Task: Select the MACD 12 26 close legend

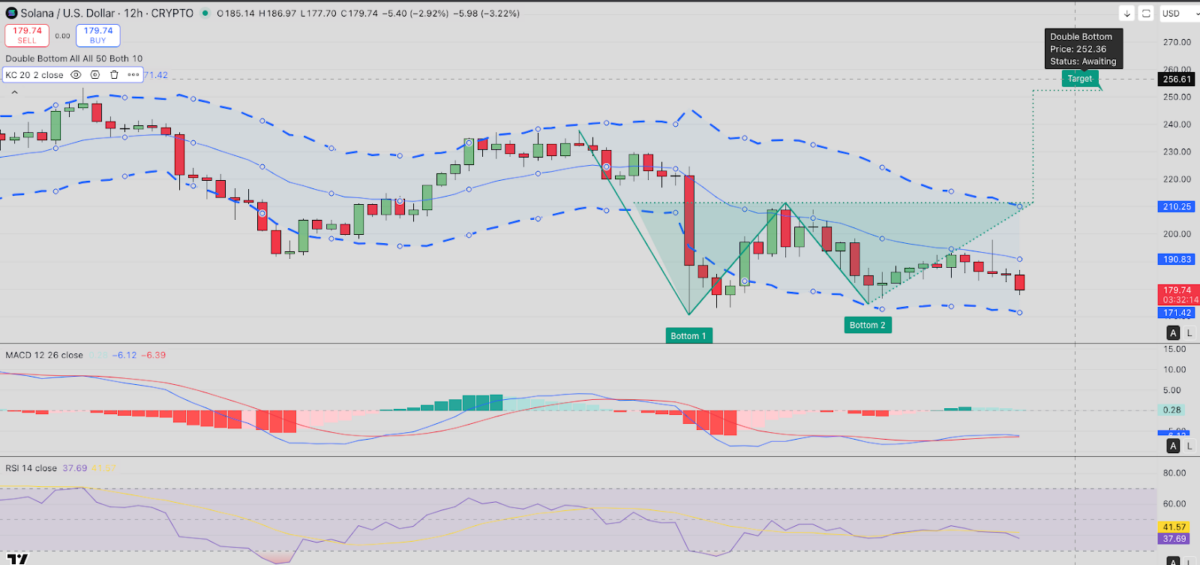Action: [44, 355]
